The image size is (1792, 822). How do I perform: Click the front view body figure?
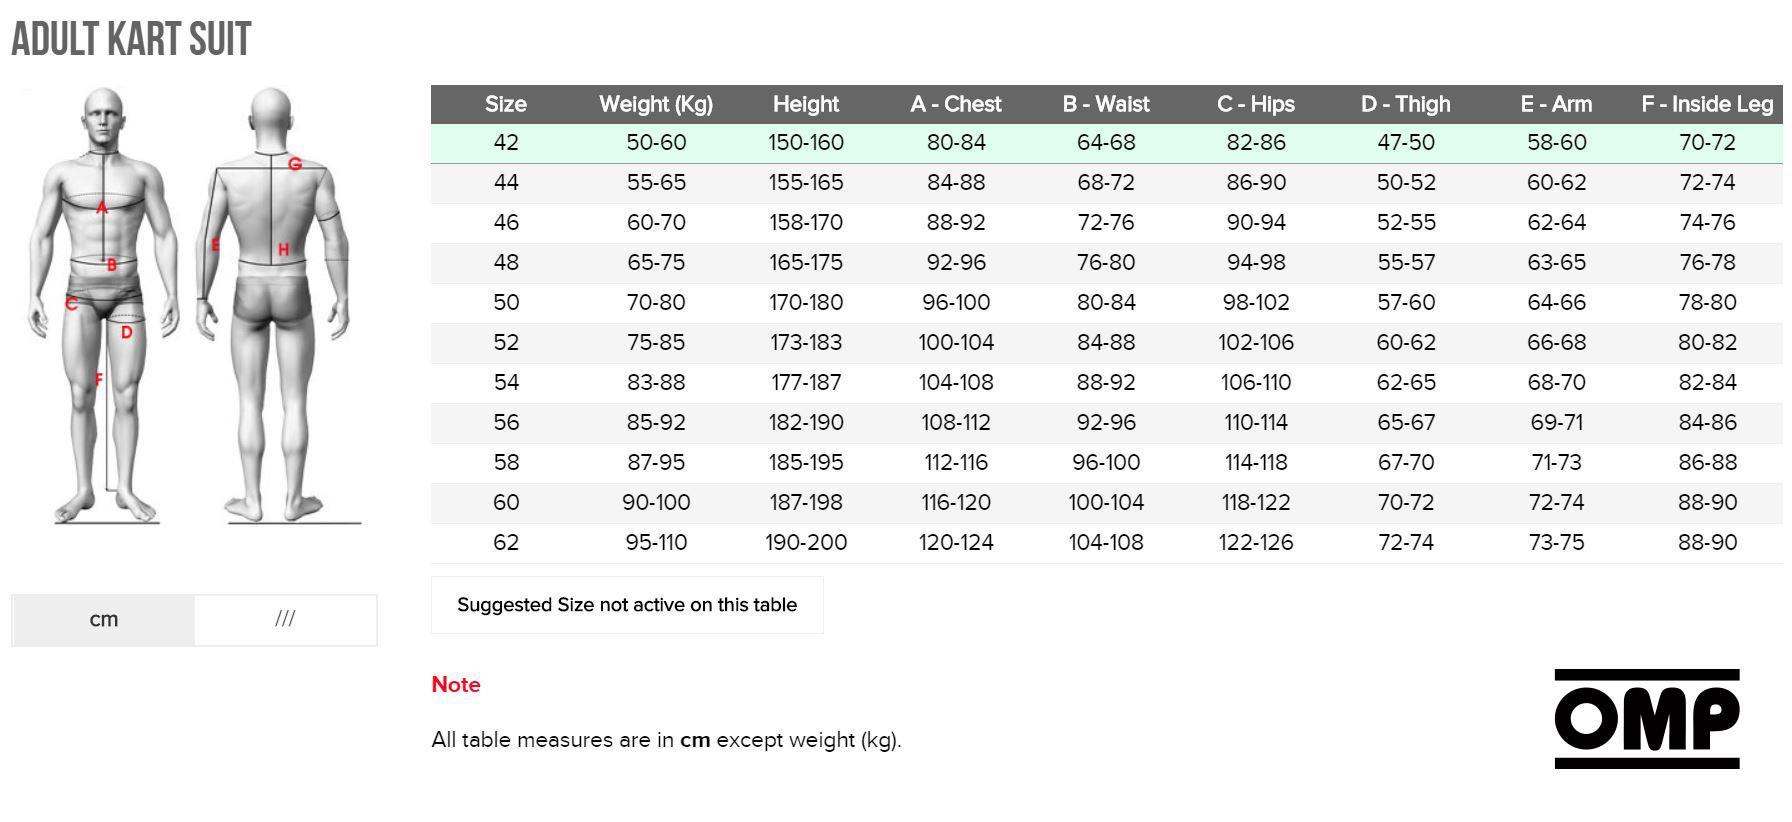coord(105,305)
